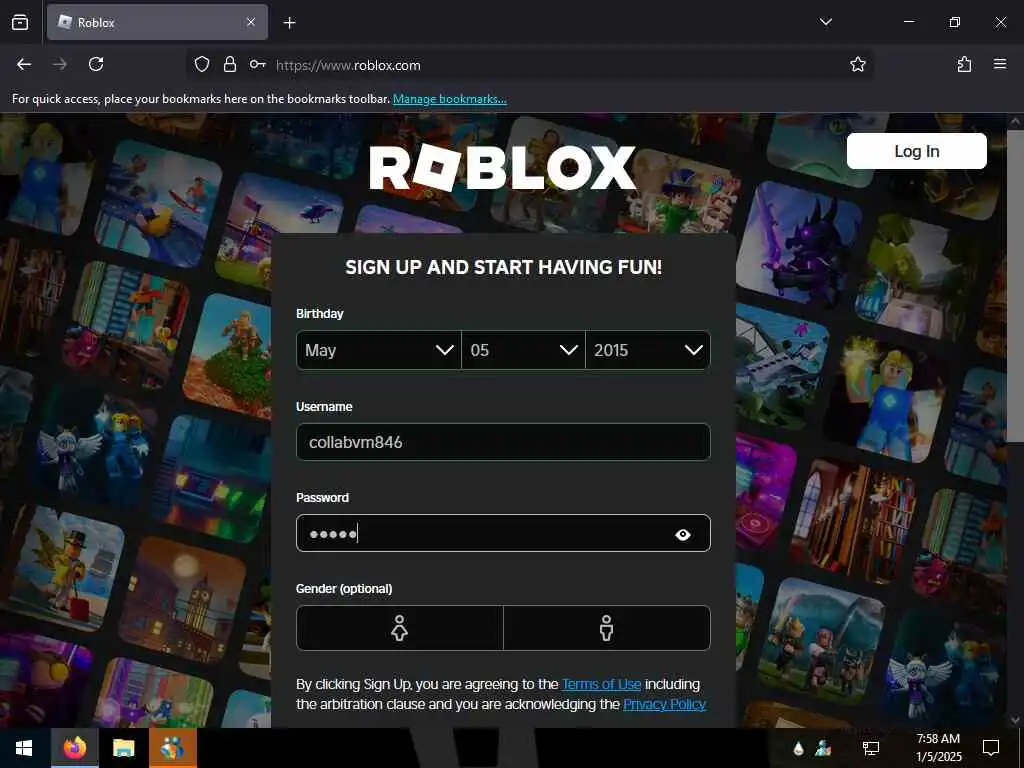The image size is (1024, 768).
Task: Click the Gender (optional) label
Action: pos(344,588)
